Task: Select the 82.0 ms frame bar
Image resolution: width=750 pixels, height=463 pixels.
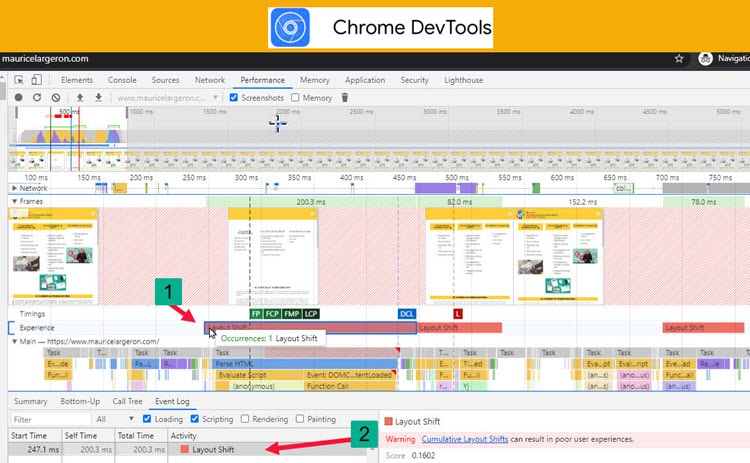Action: (x=460, y=202)
